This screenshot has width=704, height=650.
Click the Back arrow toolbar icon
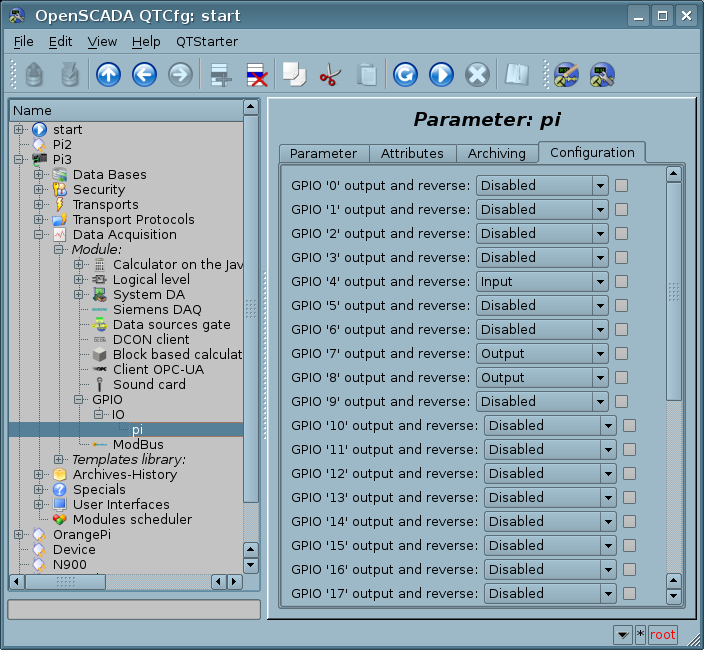[144, 75]
